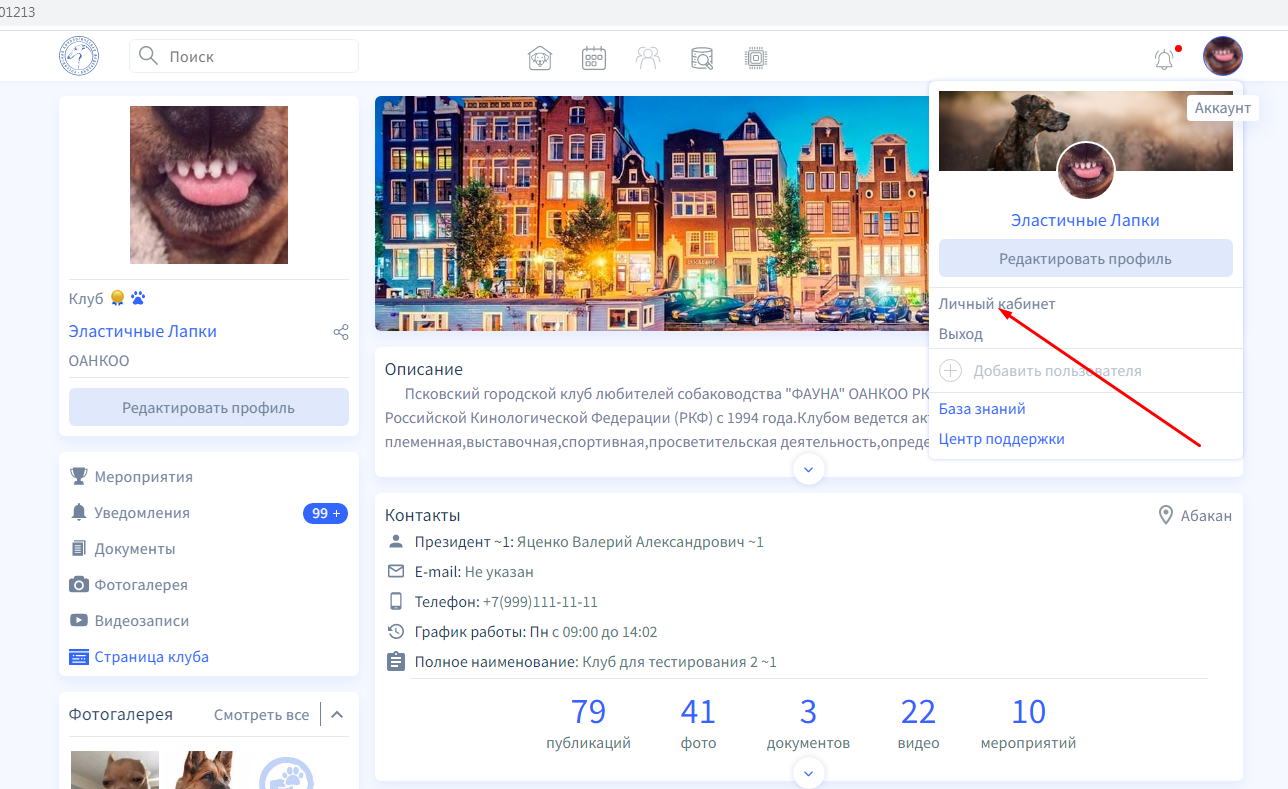Click the chip icon in top navigation
Viewport: 1288px width, 789px height.
pos(756,58)
